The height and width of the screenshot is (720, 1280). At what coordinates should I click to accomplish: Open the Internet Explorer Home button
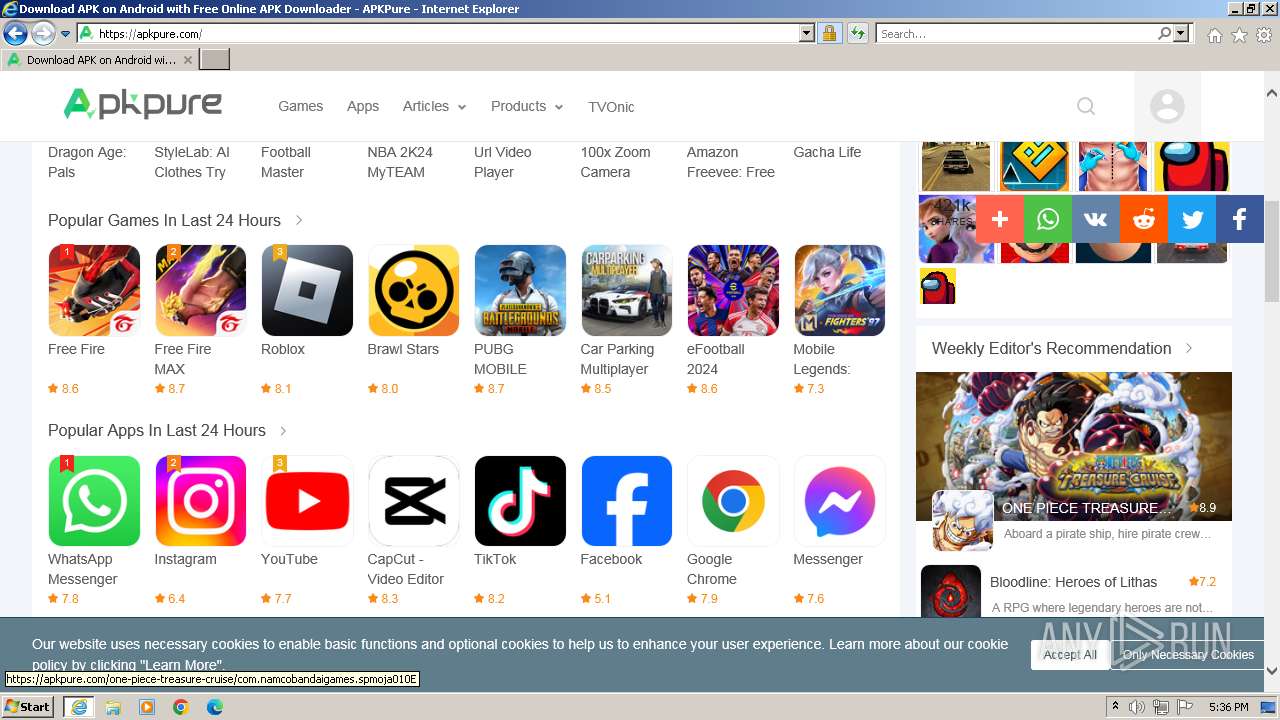point(1214,35)
